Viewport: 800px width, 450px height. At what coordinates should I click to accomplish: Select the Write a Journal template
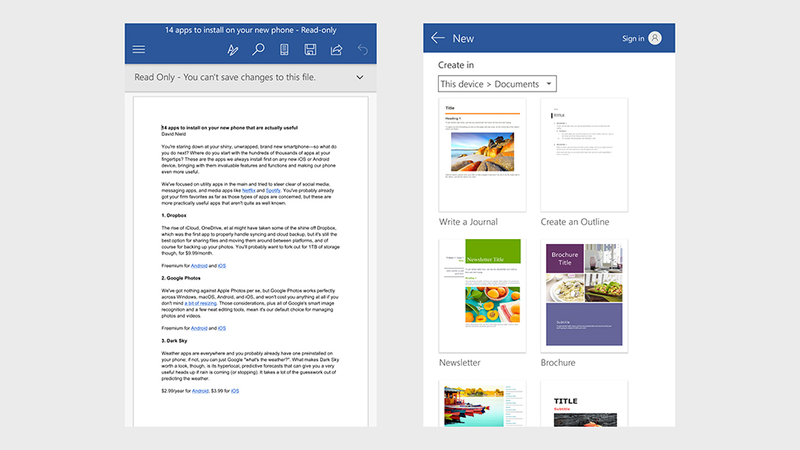pos(482,155)
